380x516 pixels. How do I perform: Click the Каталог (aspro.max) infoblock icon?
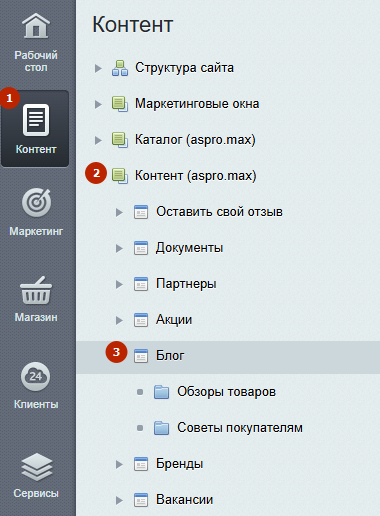pyautogui.click(x=120, y=140)
